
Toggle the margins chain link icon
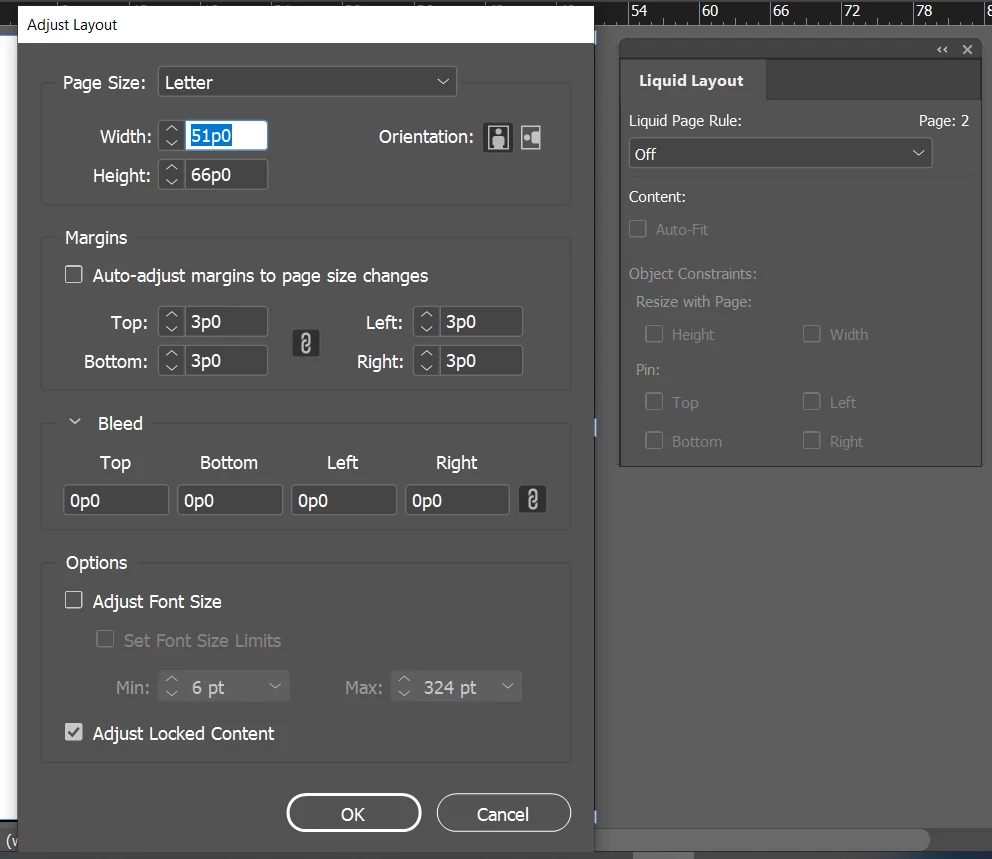(x=306, y=343)
